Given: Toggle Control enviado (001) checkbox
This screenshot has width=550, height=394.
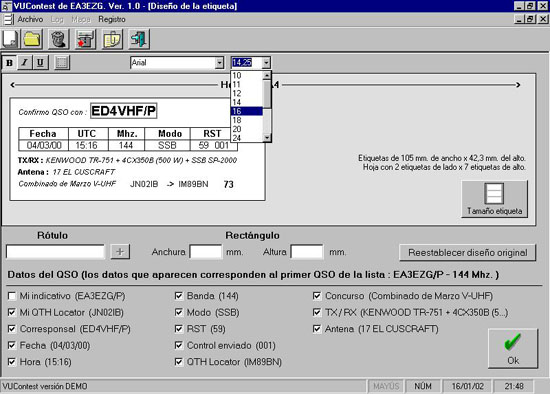Looking at the screenshot, I should pos(179,345).
